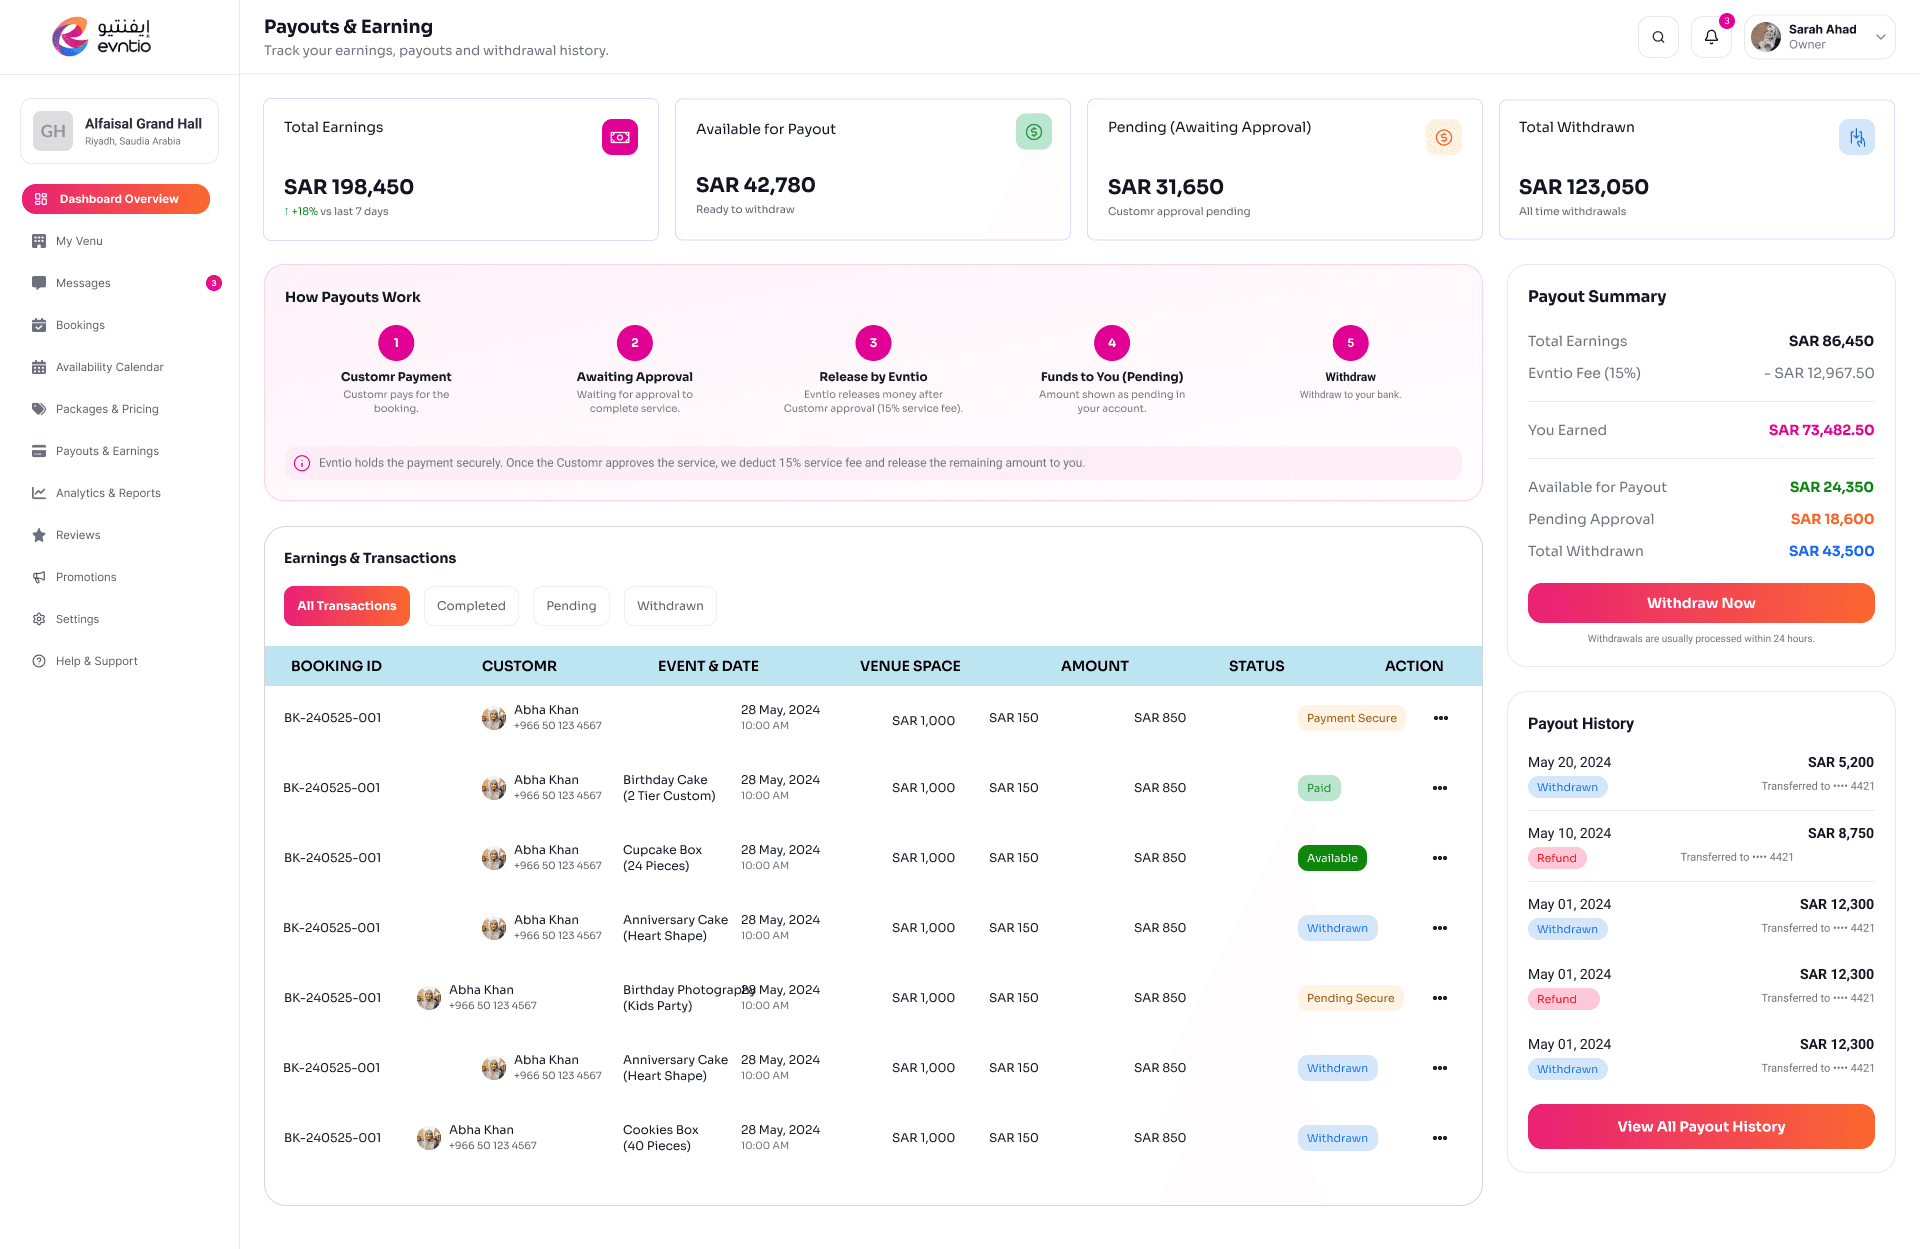The height and width of the screenshot is (1249, 1920).
Task: Switch to the Withdrawn tab
Action: [x=670, y=606]
